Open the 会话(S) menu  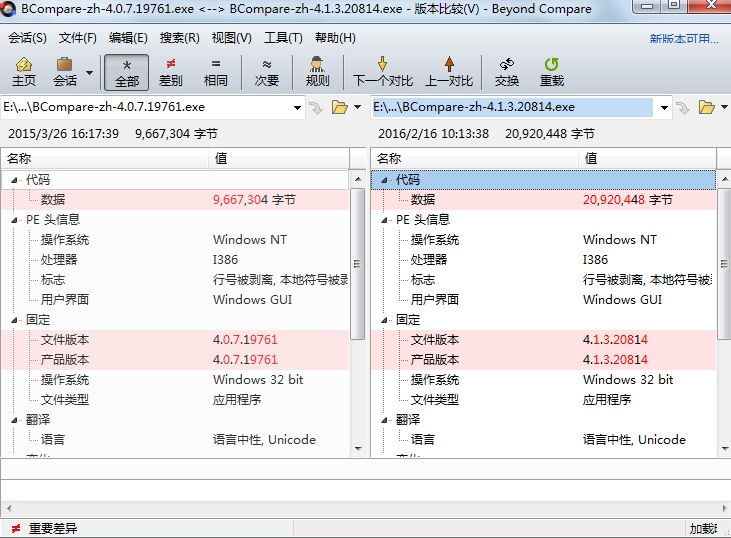coord(28,38)
